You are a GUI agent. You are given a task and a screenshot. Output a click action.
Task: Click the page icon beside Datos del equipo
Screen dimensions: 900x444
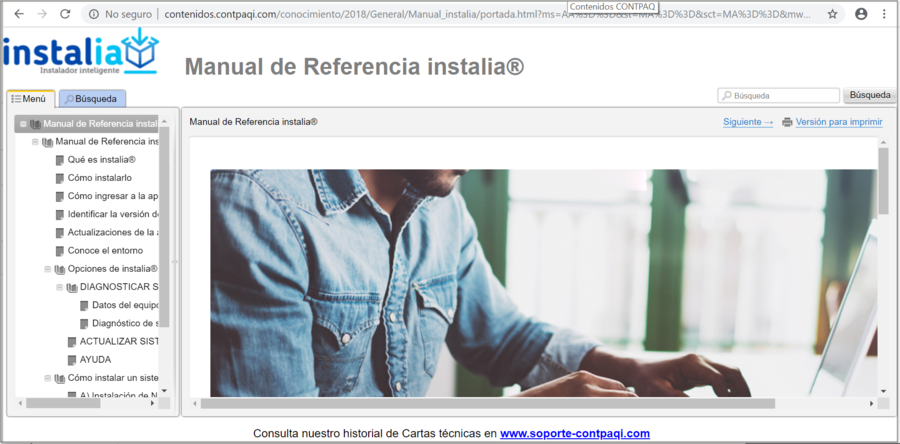pyautogui.click(x=84, y=305)
